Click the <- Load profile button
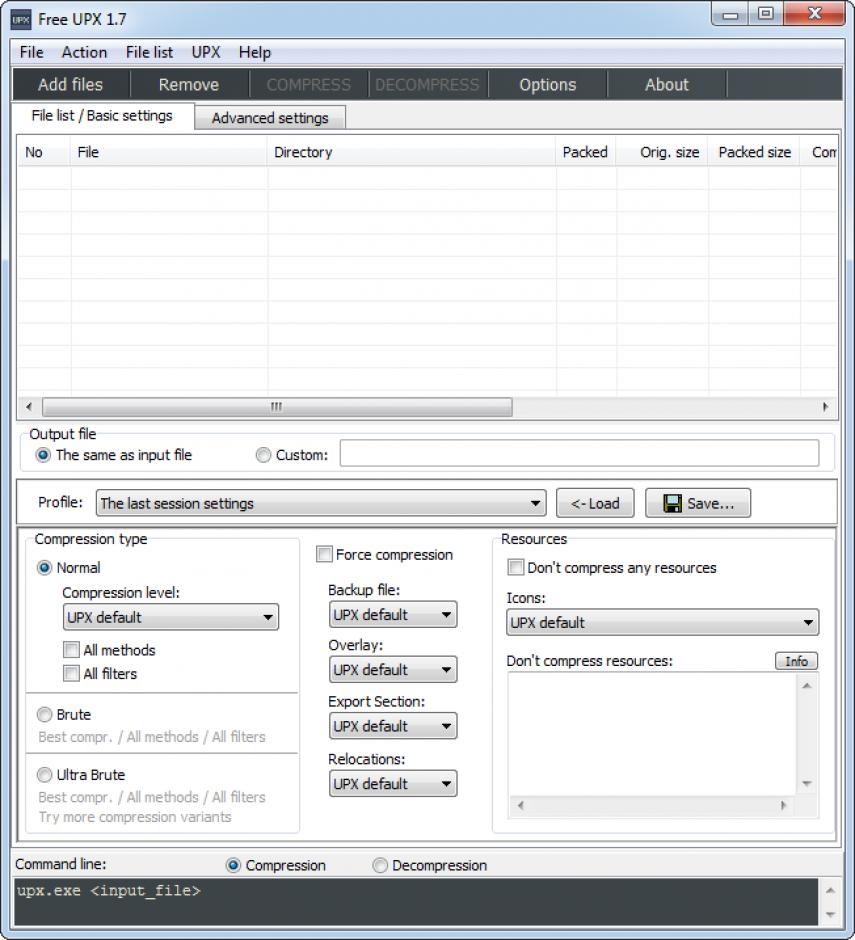855x940 pixels. pyautogui.click(x=595, y=503)
